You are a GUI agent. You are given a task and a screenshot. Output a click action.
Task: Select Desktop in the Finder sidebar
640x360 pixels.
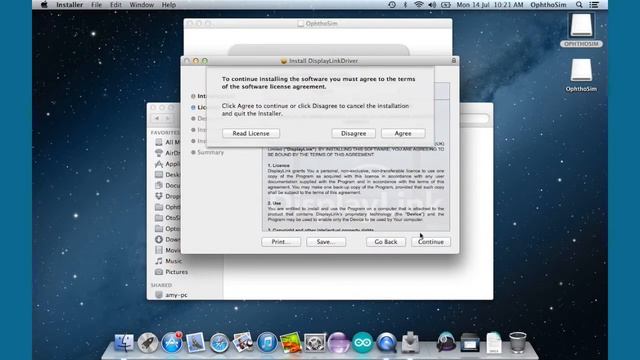167,174
